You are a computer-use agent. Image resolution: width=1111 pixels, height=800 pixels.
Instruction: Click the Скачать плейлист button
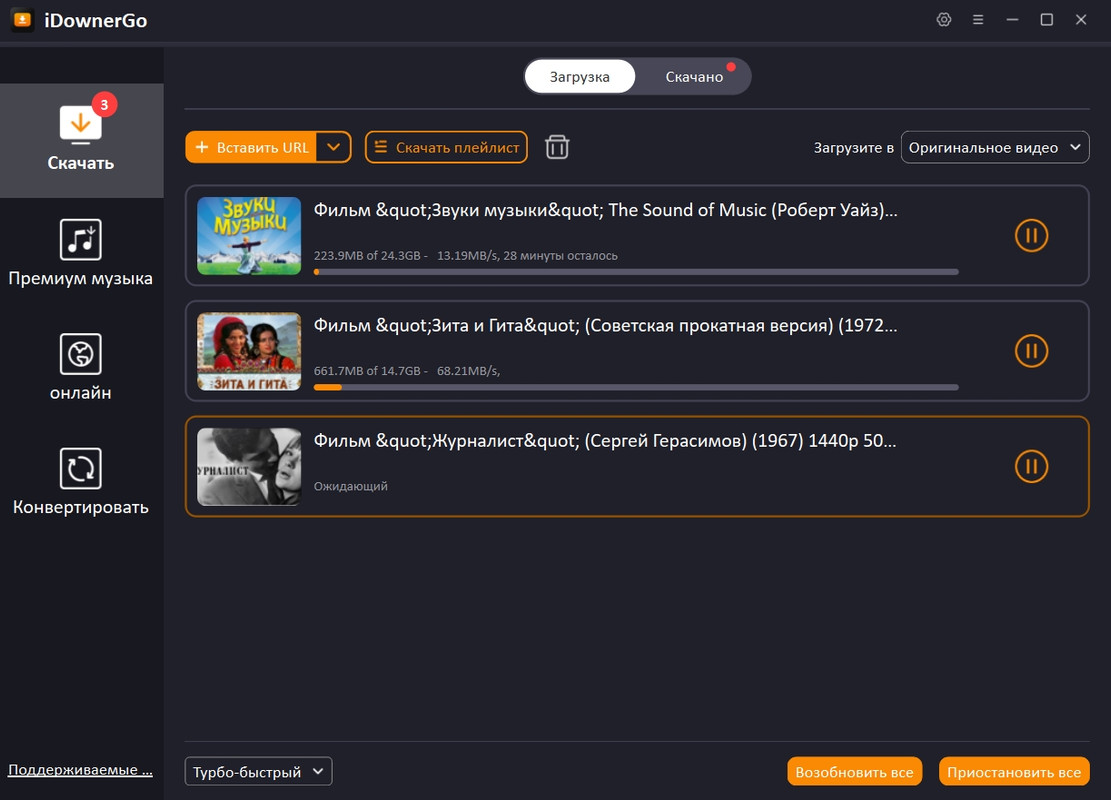point(446,147)
